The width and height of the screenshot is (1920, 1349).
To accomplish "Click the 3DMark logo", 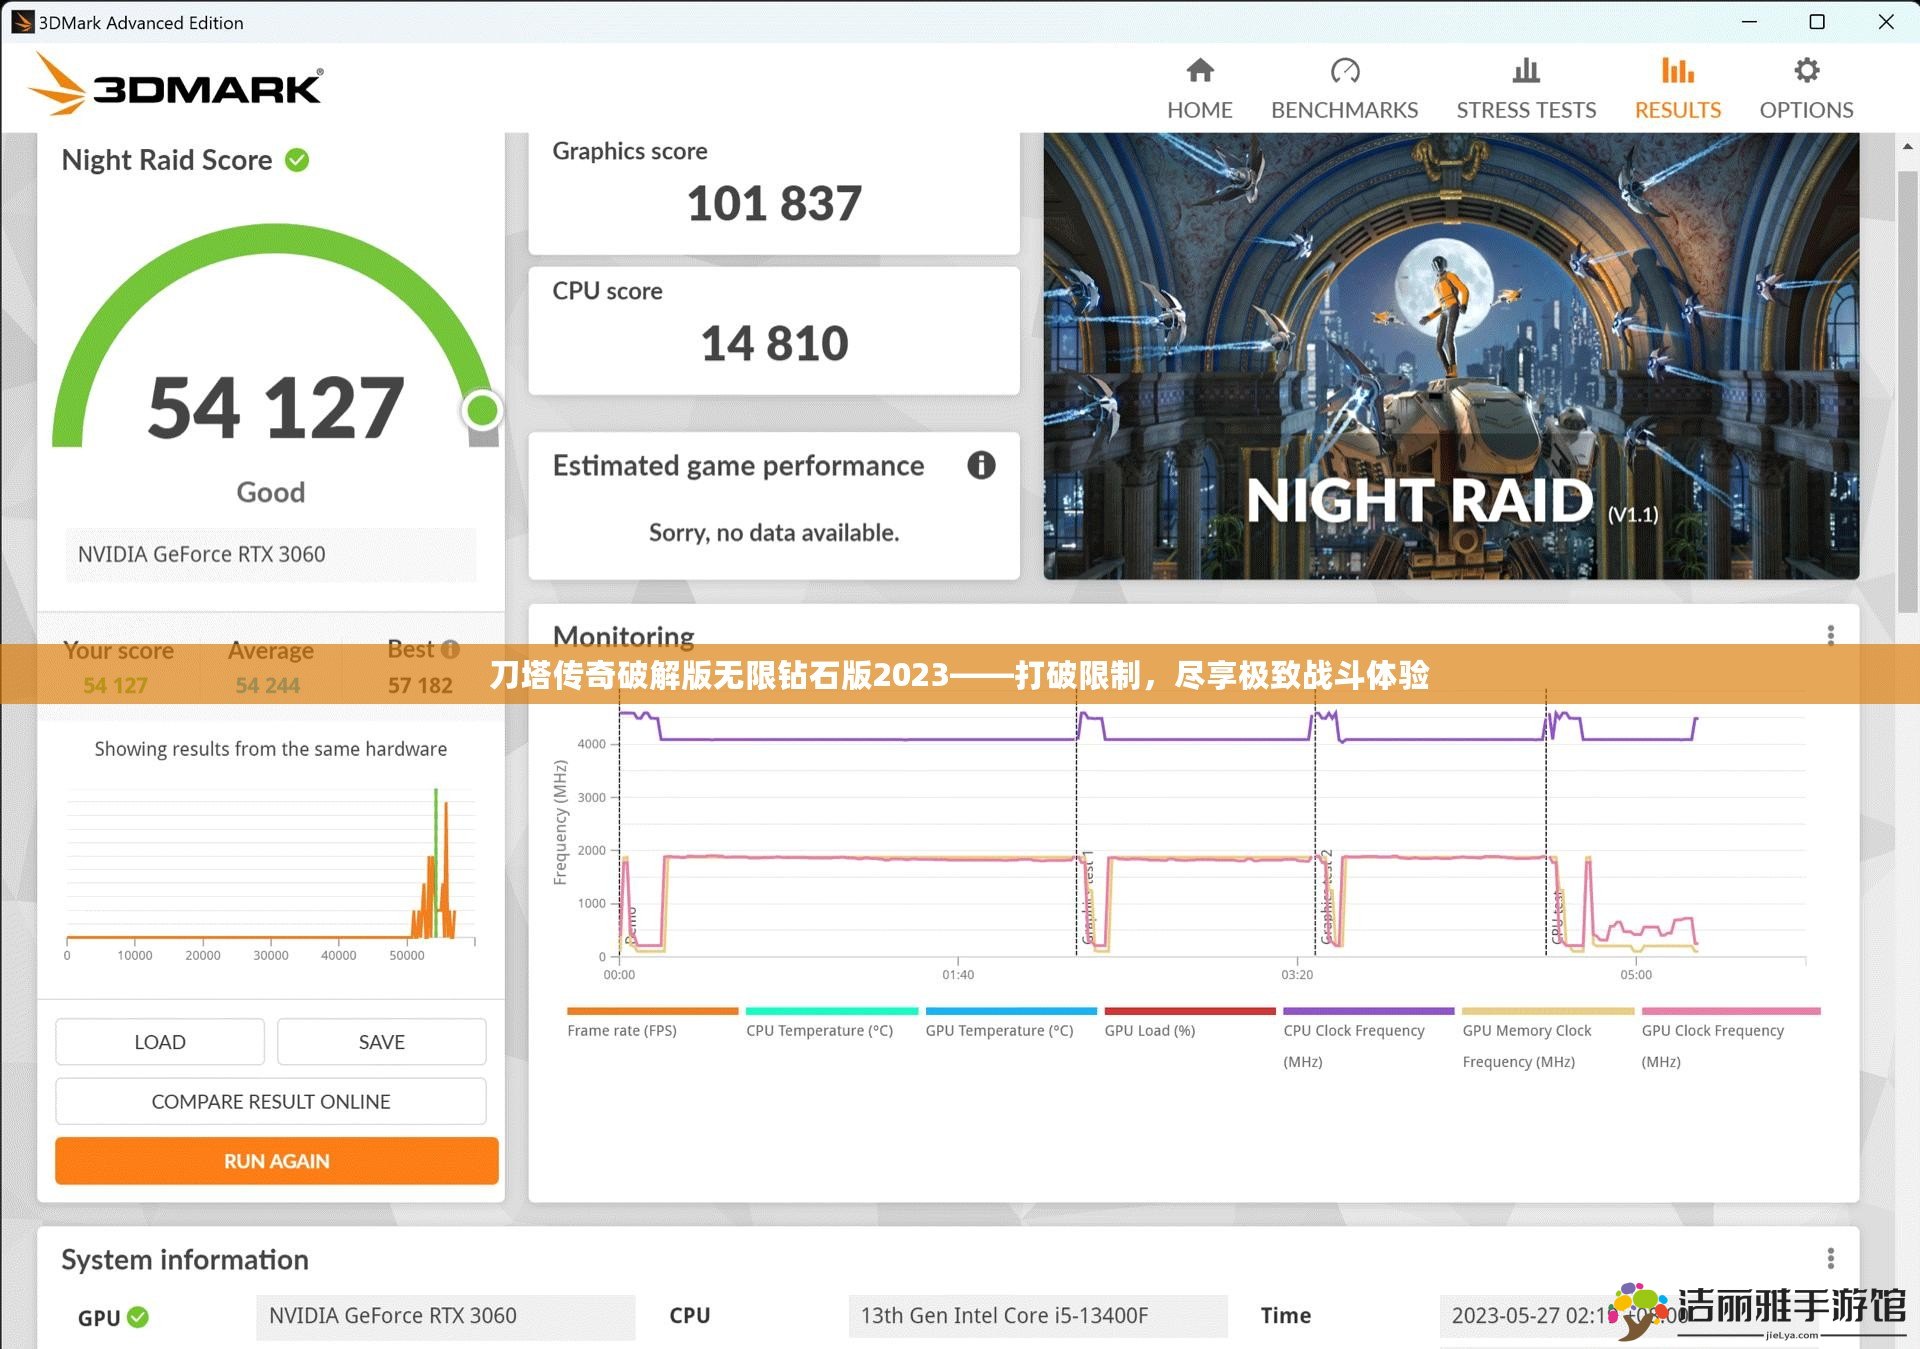I will [x=176, y=83].
